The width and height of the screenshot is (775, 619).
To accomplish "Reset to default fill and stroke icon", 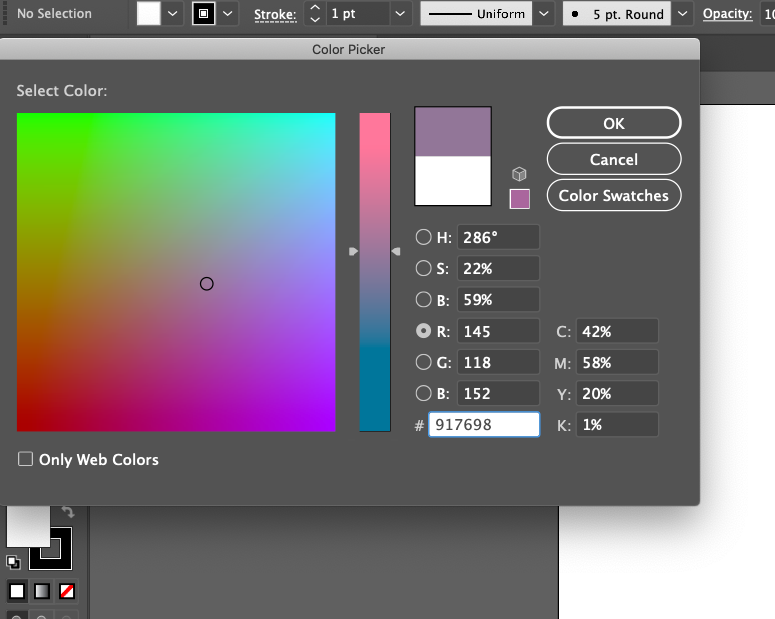I will tap(14, 562).
